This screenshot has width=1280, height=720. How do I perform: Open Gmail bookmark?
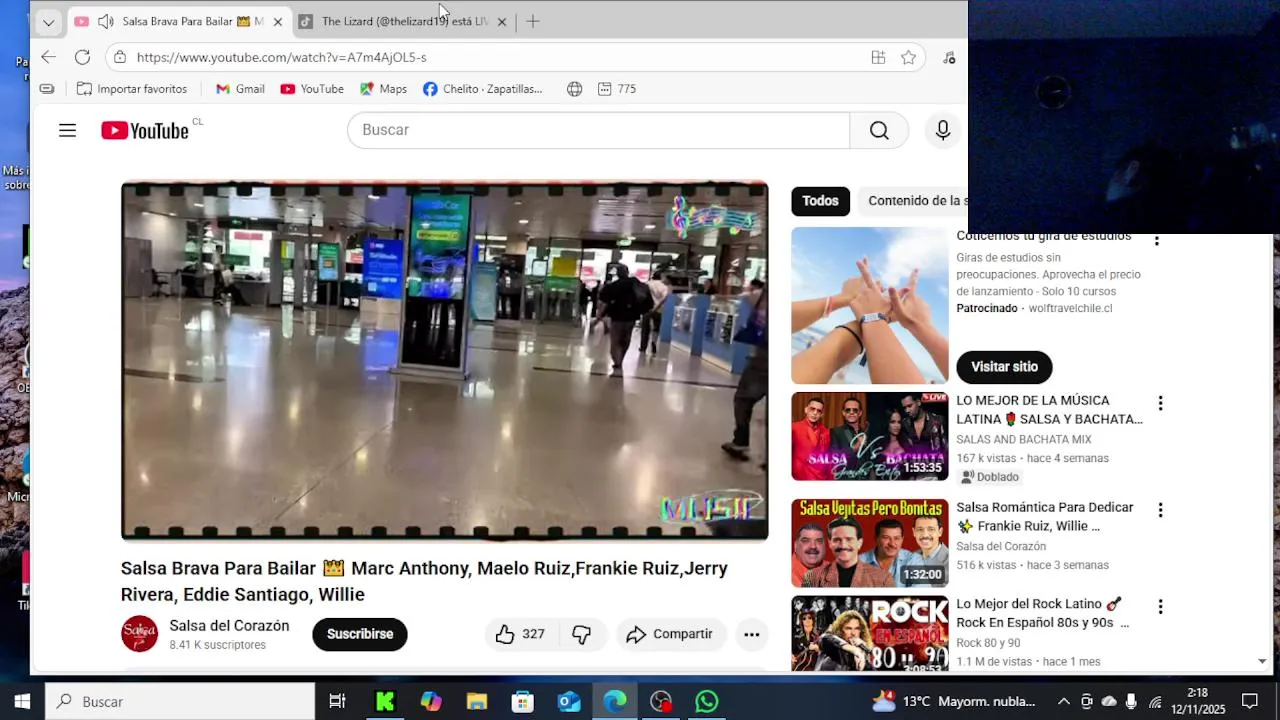(x=240, y=89)
